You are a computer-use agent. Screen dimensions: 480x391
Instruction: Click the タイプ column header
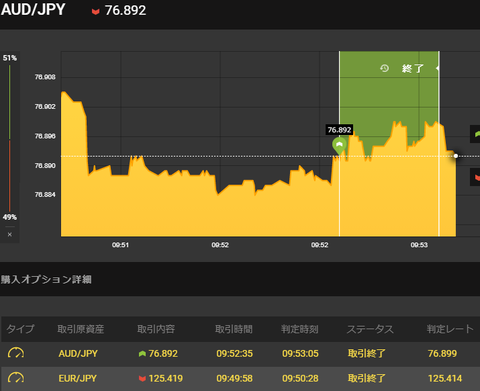tap(20, 329)
